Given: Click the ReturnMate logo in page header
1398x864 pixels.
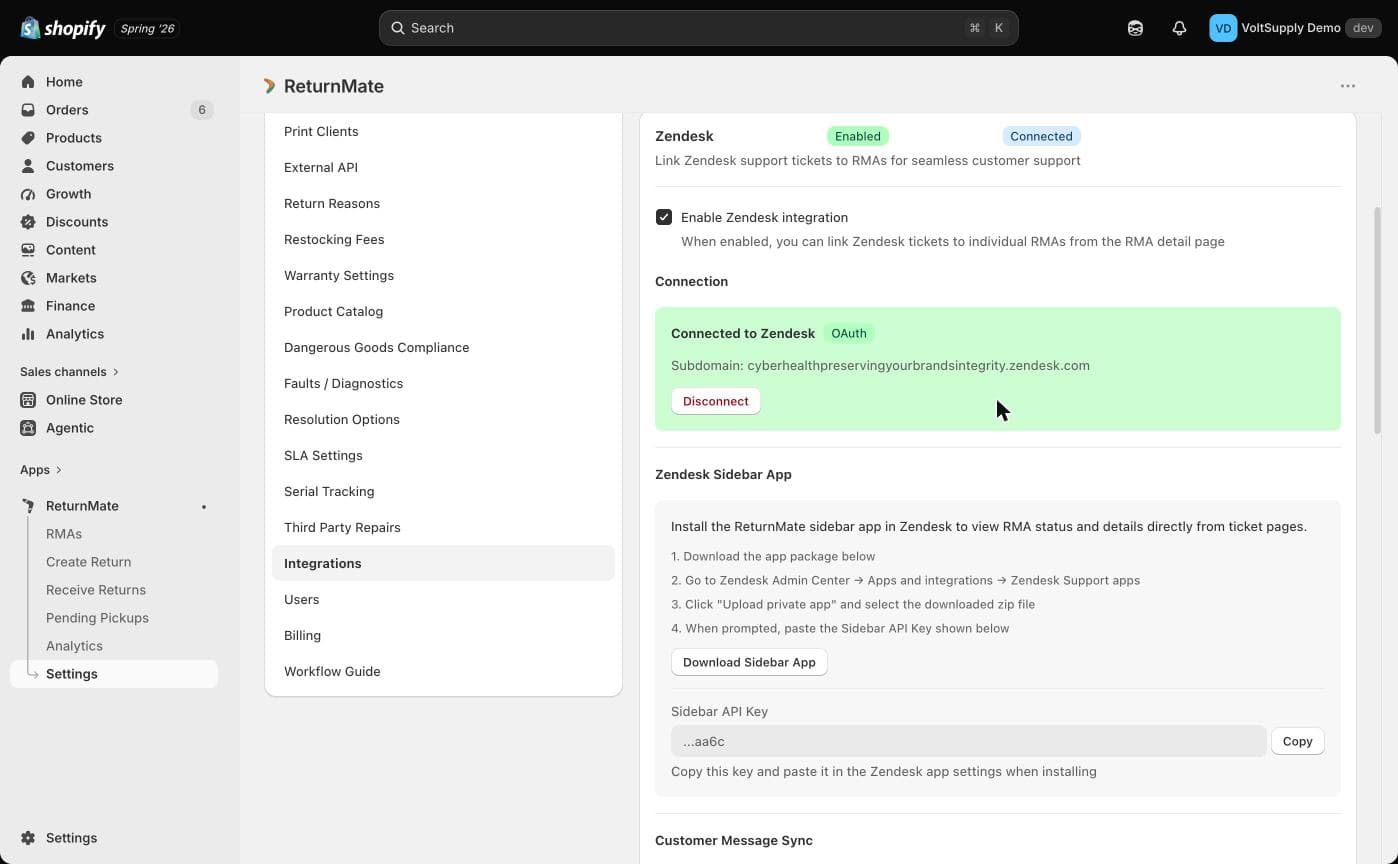Looking at the screenshot, I should (269, 86).
